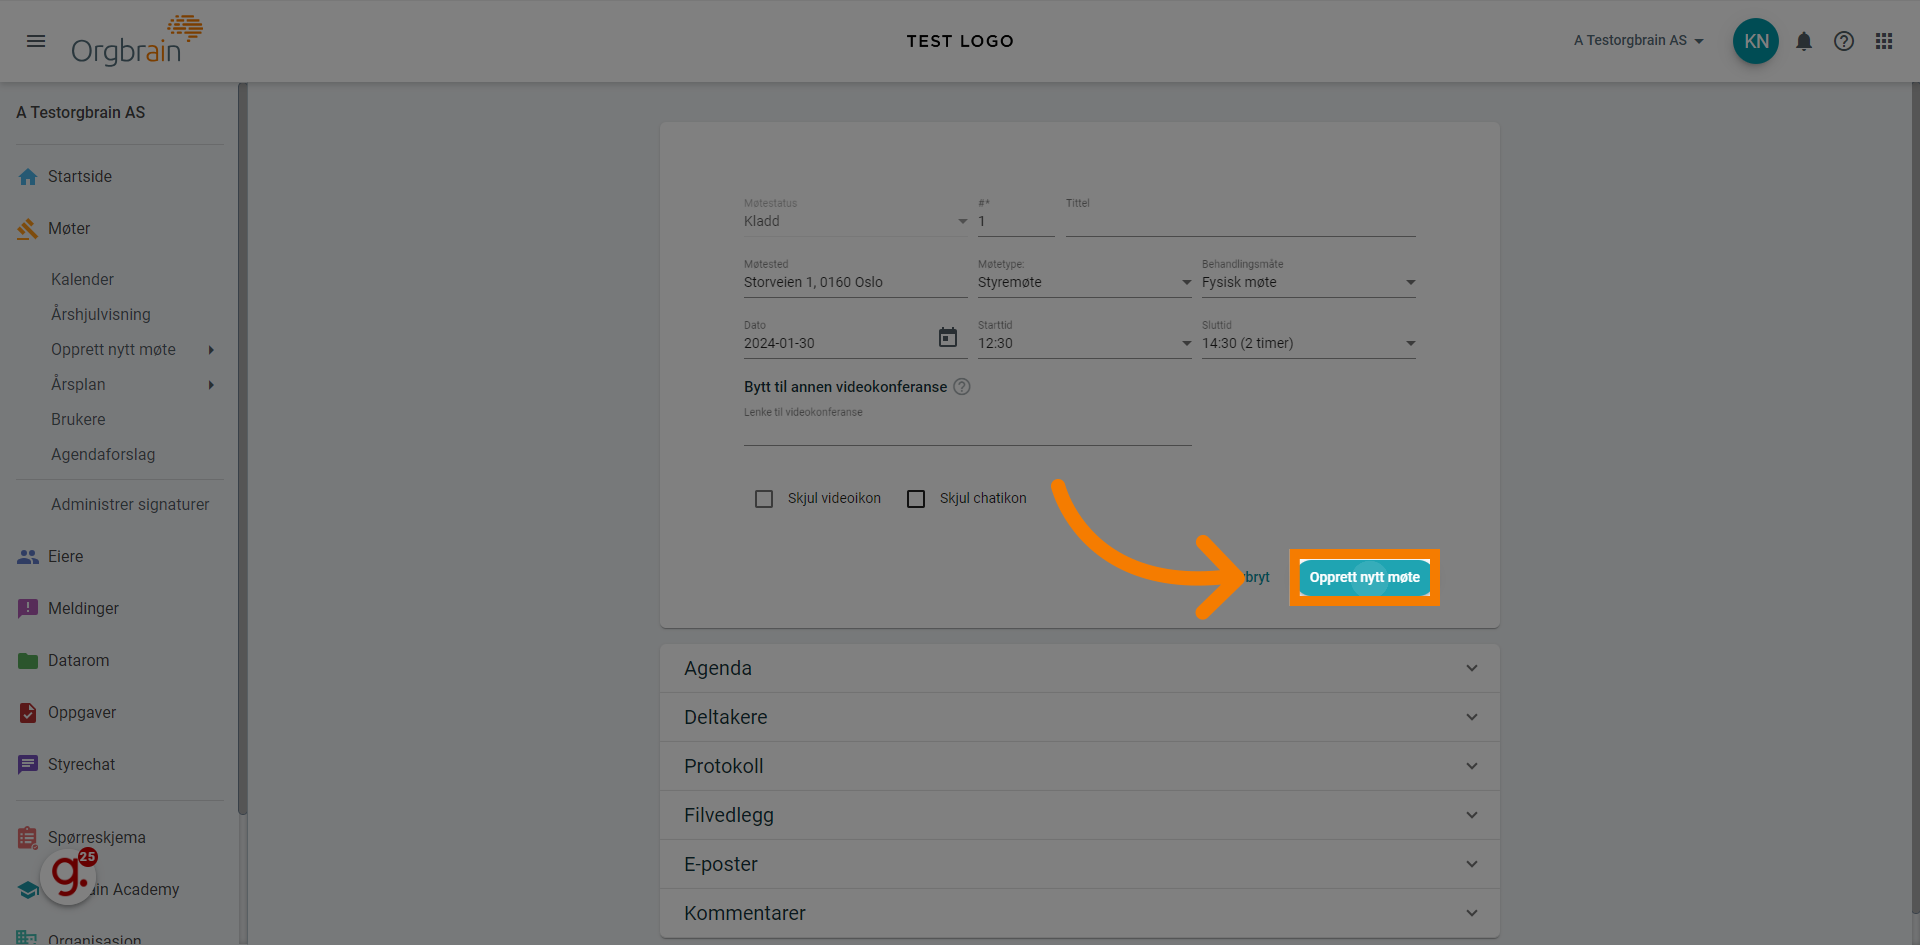Click the sidebar scrollbar
The width and height of the screenshot is (1920, 945).
pos(242,450)
